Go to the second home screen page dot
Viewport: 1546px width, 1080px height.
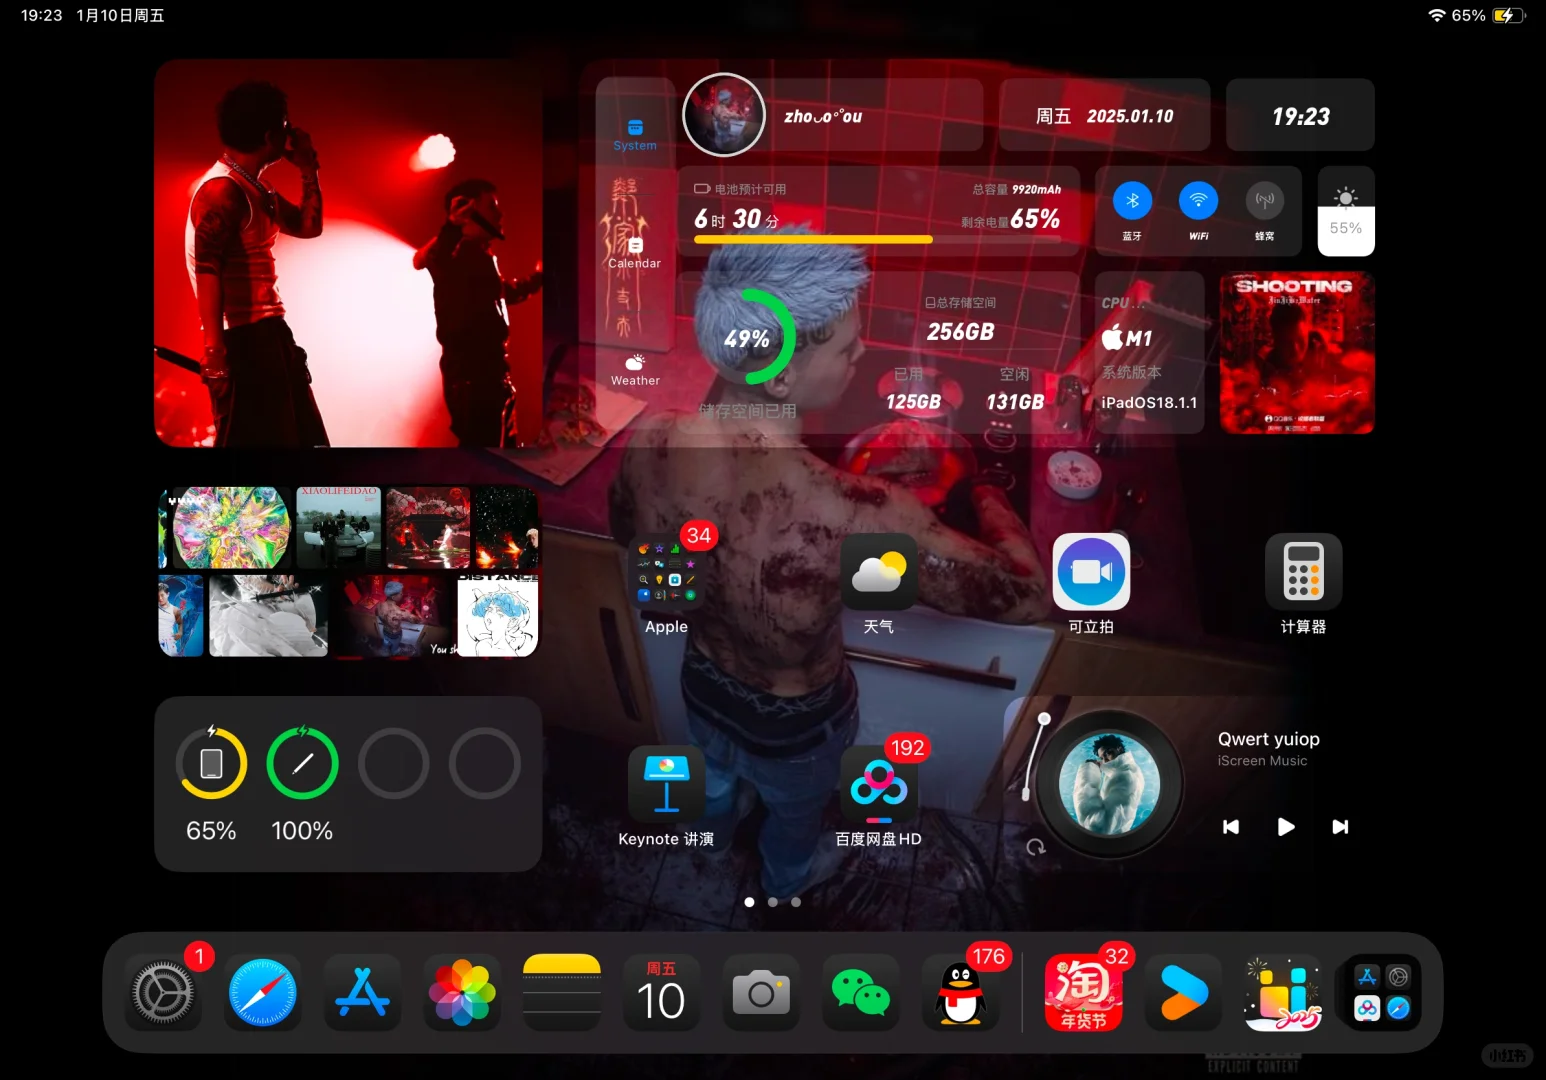click(773, 902)
